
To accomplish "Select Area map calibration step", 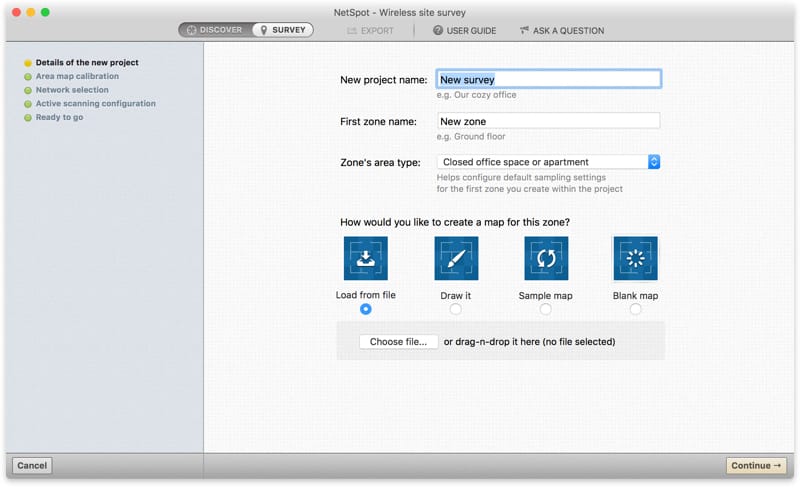I will point(77,76).
